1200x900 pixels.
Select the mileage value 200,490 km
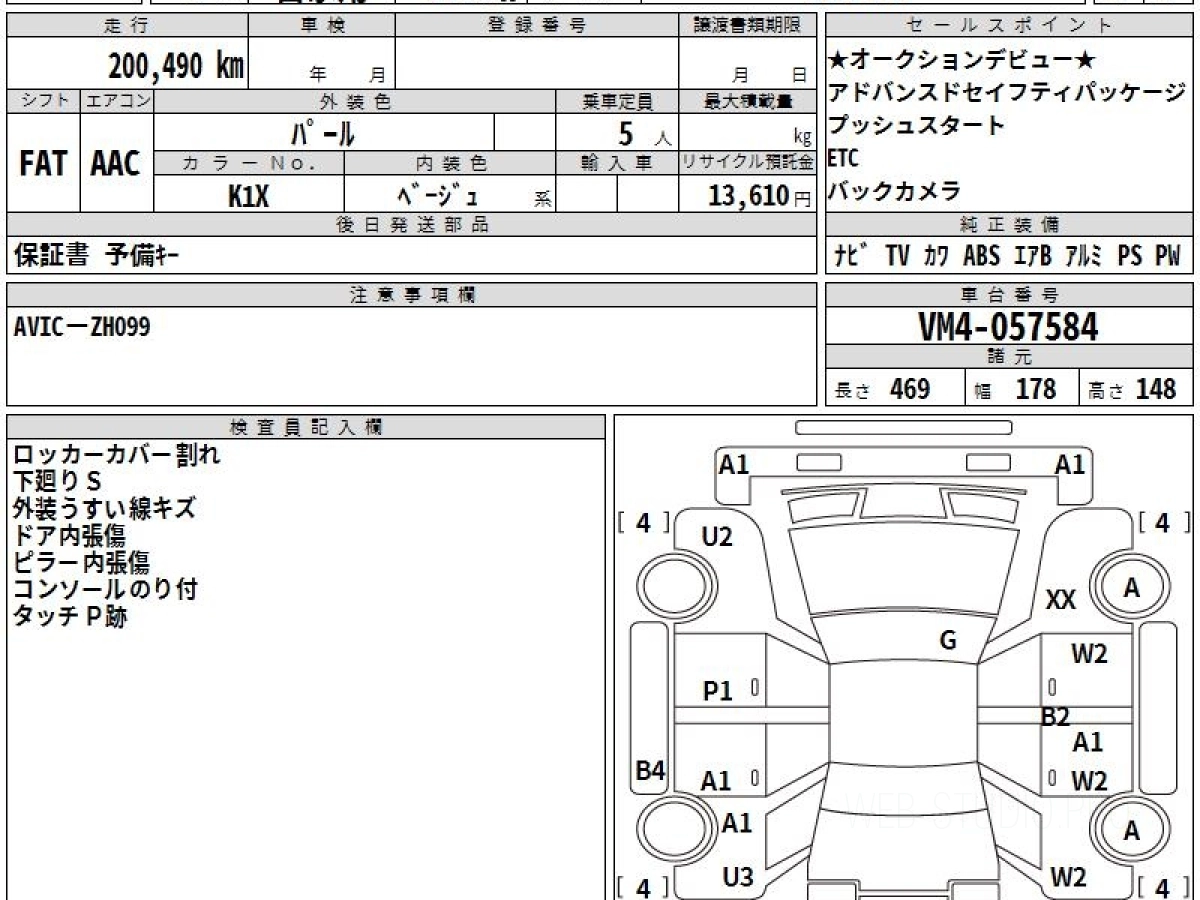click(x=176, y=66)
